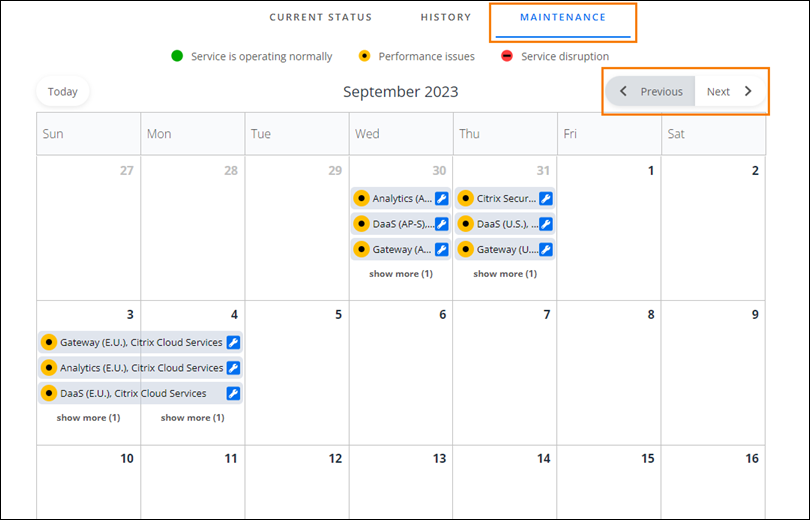The width and height of the screenshot is (810, 520).
Task: Advance to the Next month
Action: click(x=729, y=92)
